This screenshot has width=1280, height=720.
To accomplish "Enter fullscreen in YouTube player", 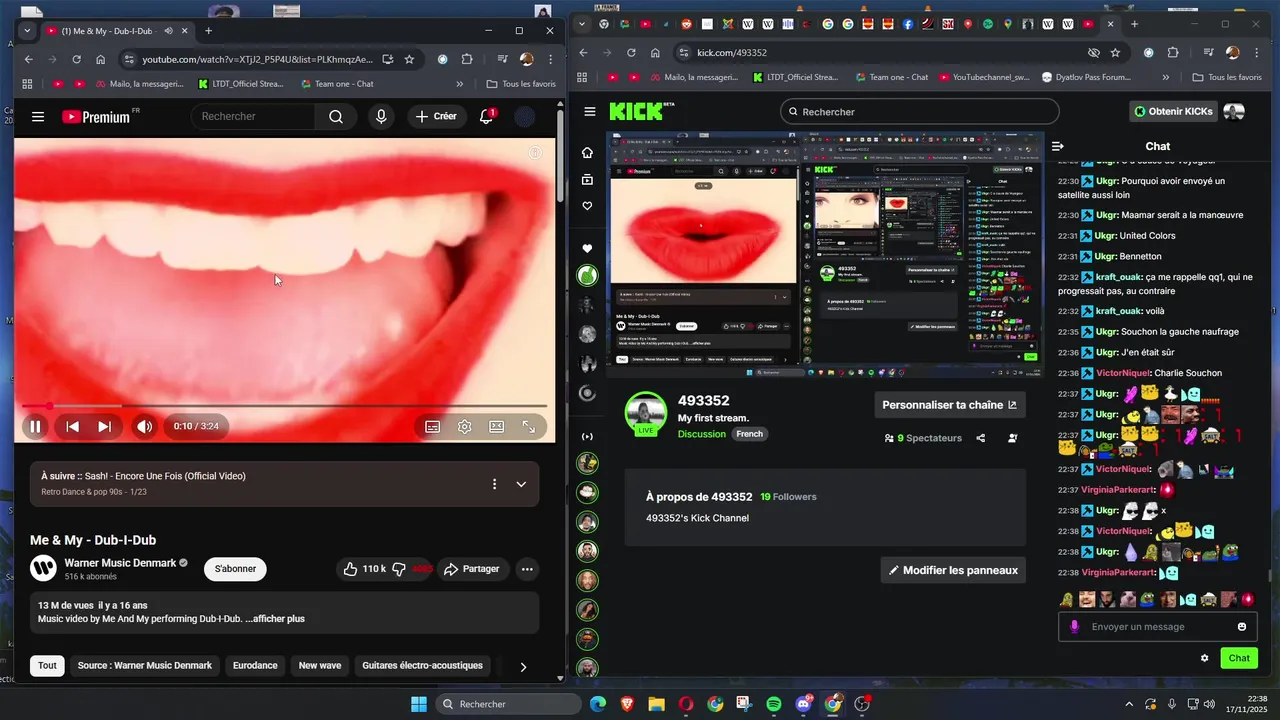I will [x=528, y=426].
